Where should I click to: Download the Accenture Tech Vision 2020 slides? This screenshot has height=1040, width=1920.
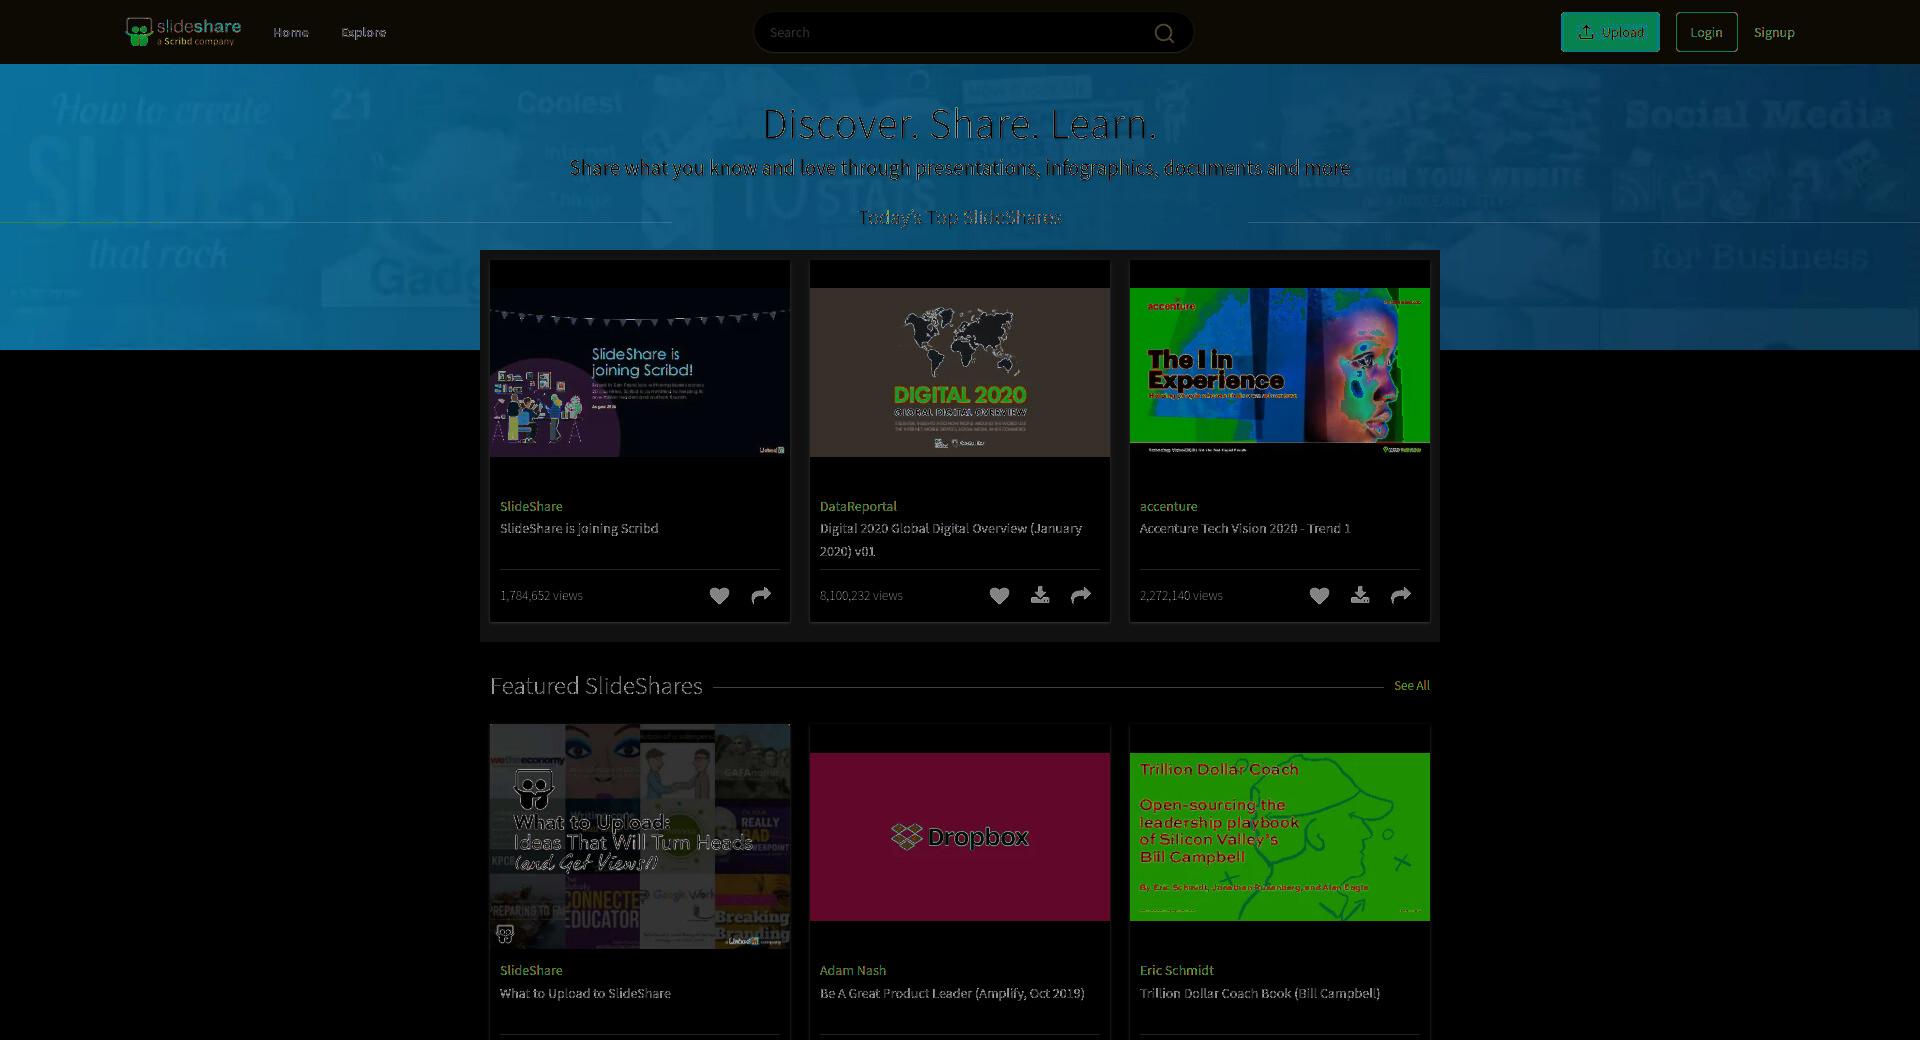tap(1360, 596)
